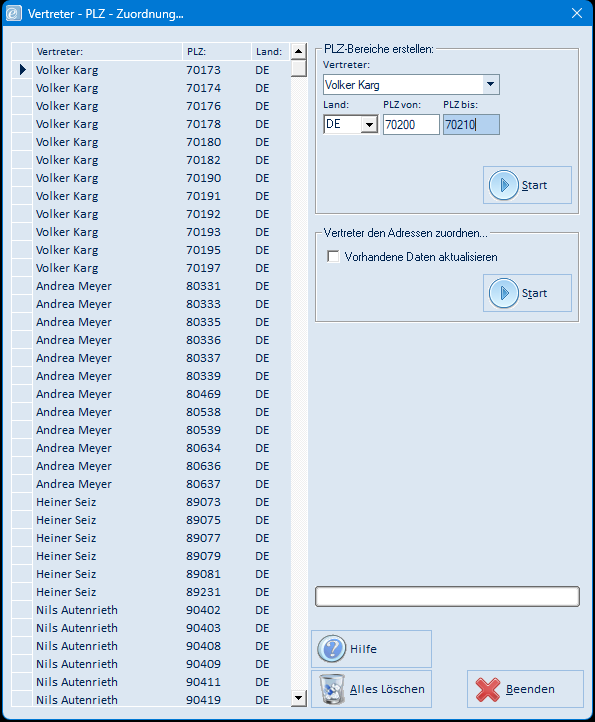
Task: Sort by the Vertreter column header
Action: point(107,52)
